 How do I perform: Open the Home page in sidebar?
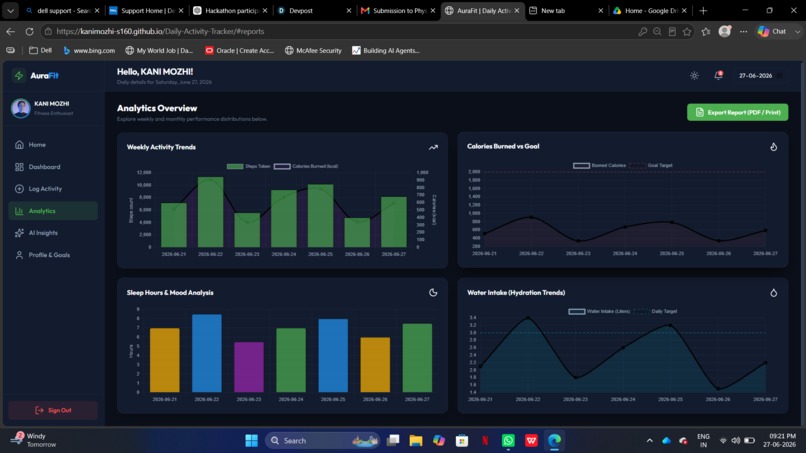[x=53, y=145]
